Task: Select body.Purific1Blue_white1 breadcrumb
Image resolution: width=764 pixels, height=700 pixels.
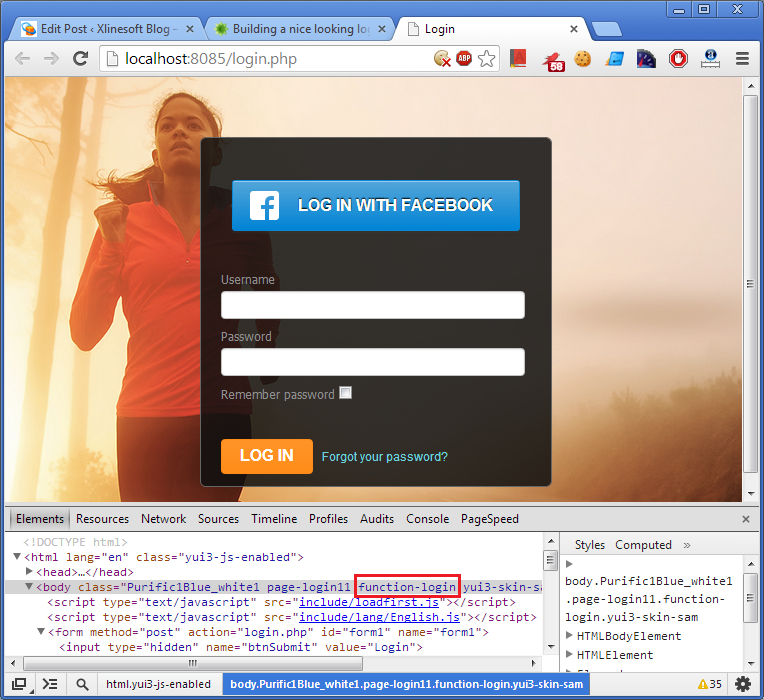Action: pyautogui.click(x=406, y=684)
